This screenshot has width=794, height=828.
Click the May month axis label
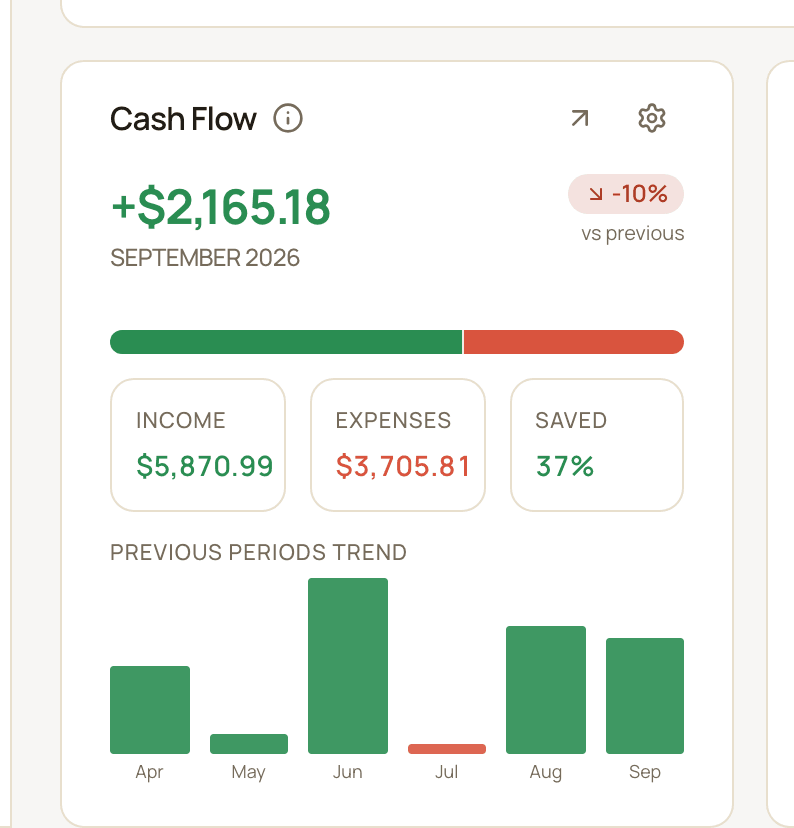point(248,773)
